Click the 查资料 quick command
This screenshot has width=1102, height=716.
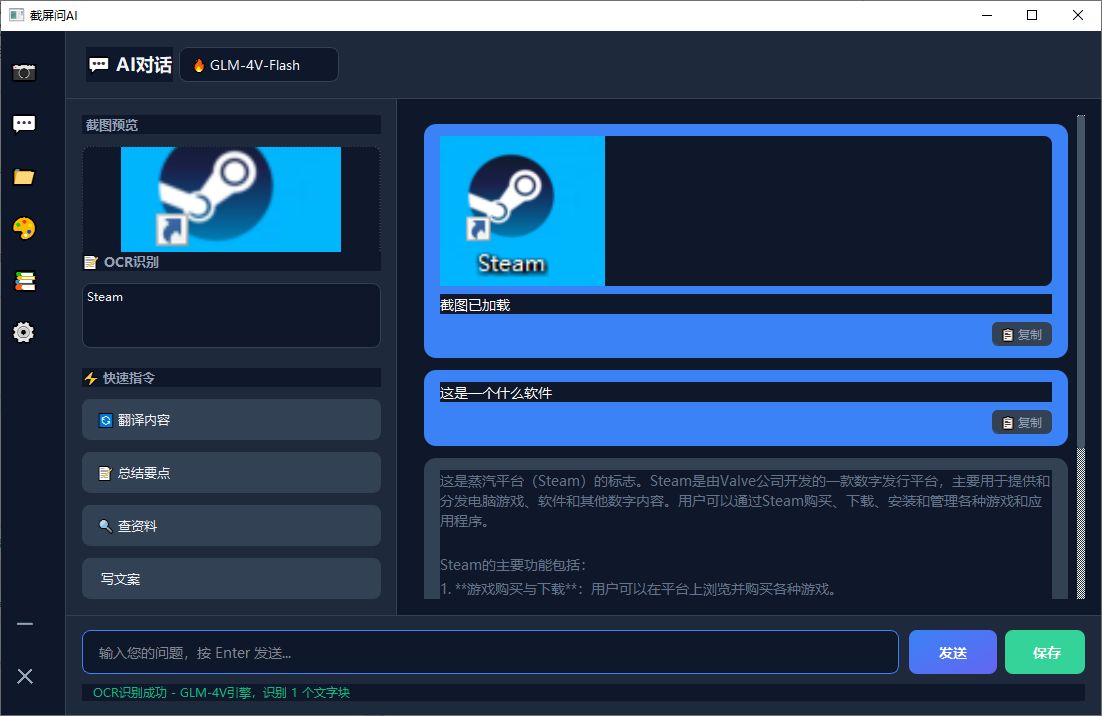[231, 526]
